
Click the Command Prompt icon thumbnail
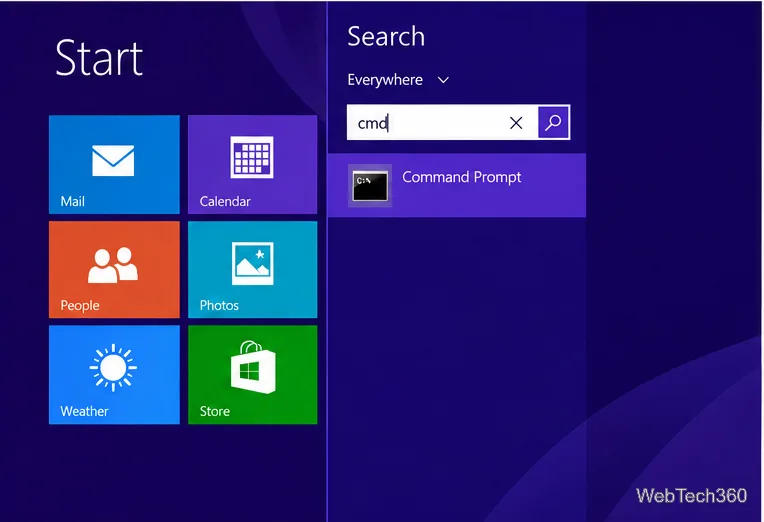pos(370,186)
